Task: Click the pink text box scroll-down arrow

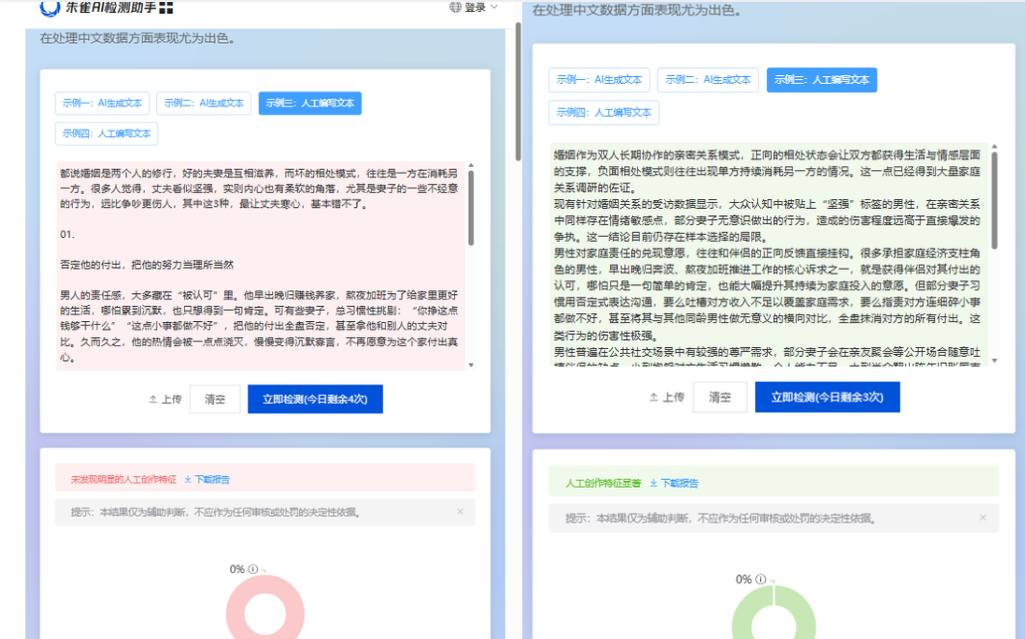Action: 471,365
